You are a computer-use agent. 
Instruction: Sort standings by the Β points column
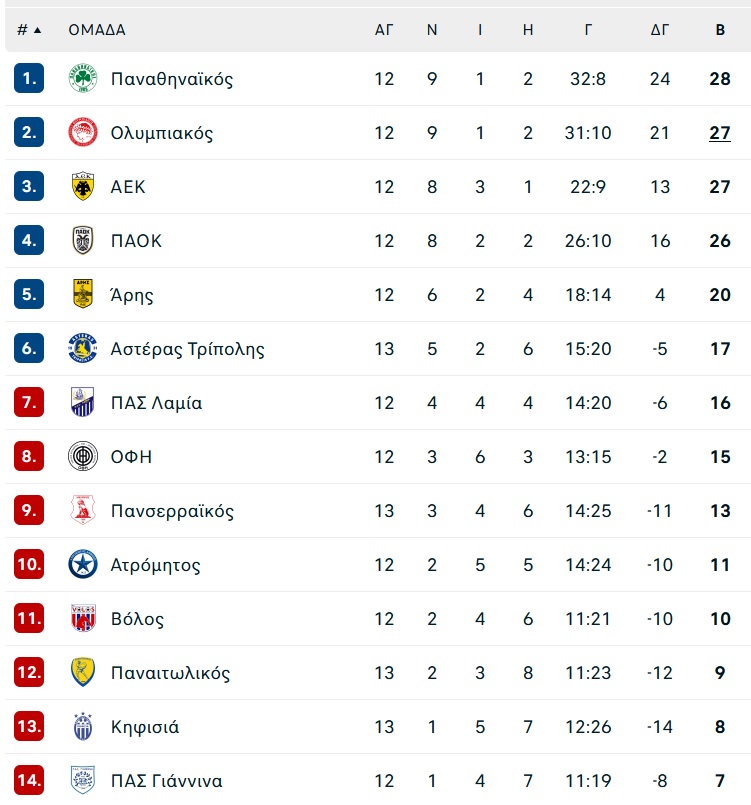[x=720, y=30]
